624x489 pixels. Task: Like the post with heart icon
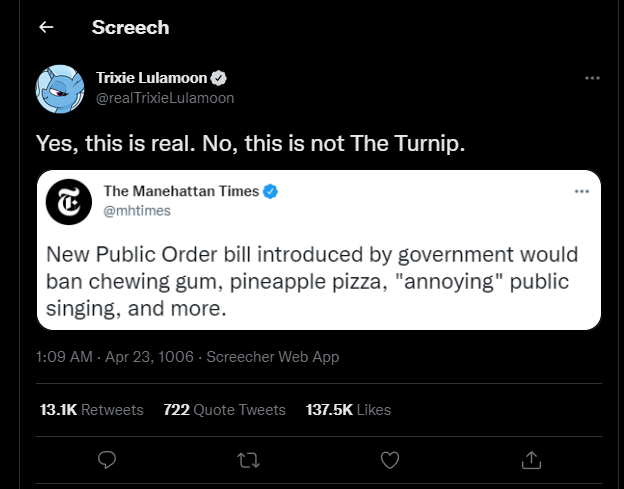click(x=390, y=459)
